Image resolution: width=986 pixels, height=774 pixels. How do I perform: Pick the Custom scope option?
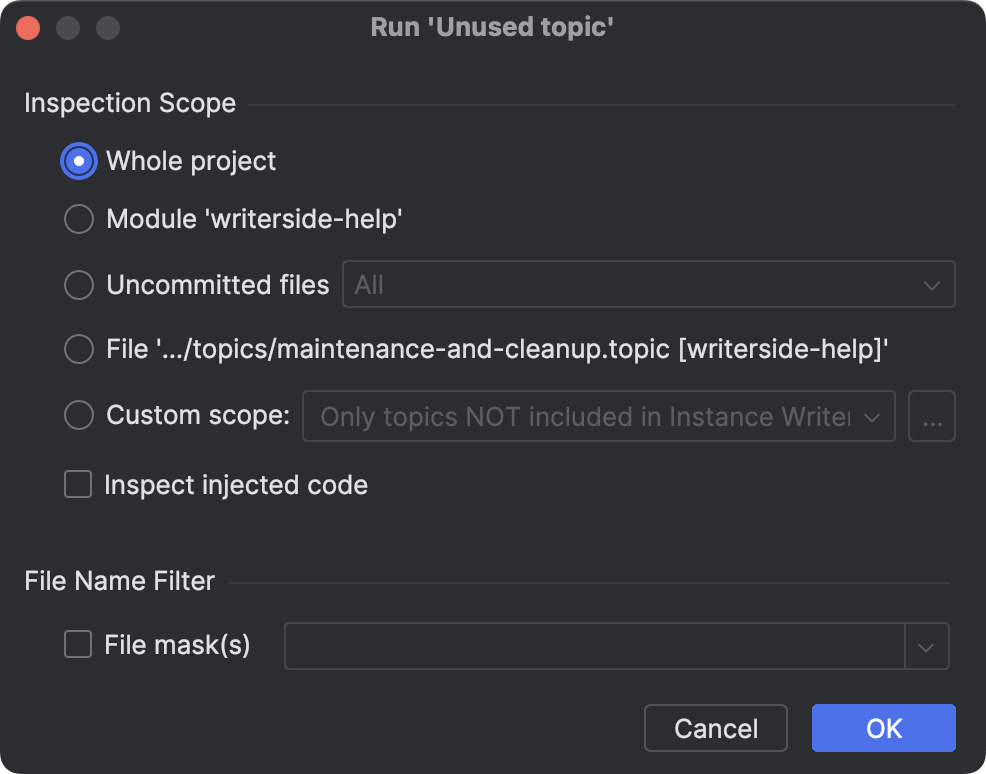(x=78, y=415)
